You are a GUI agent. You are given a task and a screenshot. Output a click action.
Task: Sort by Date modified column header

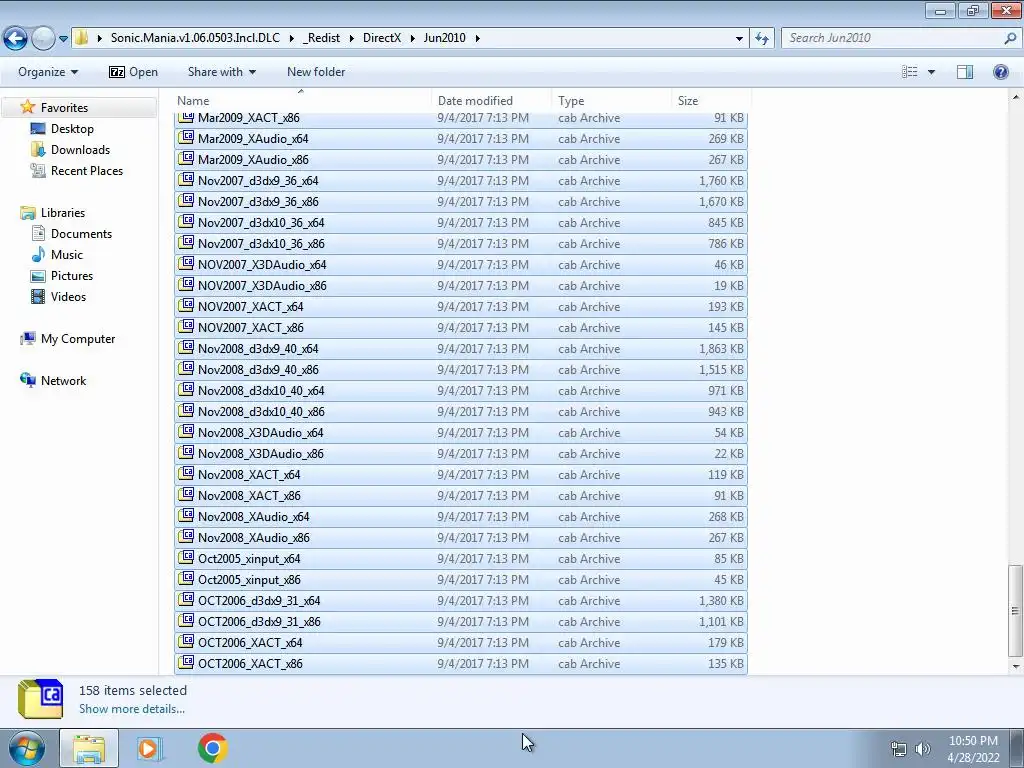tap(475, 101)
